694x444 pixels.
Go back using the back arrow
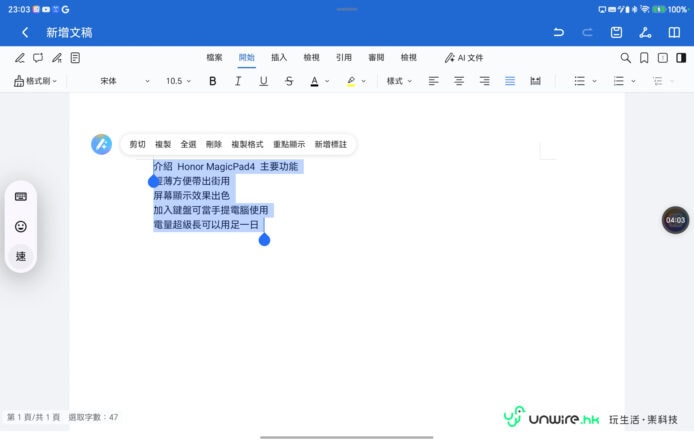[25, 32]
